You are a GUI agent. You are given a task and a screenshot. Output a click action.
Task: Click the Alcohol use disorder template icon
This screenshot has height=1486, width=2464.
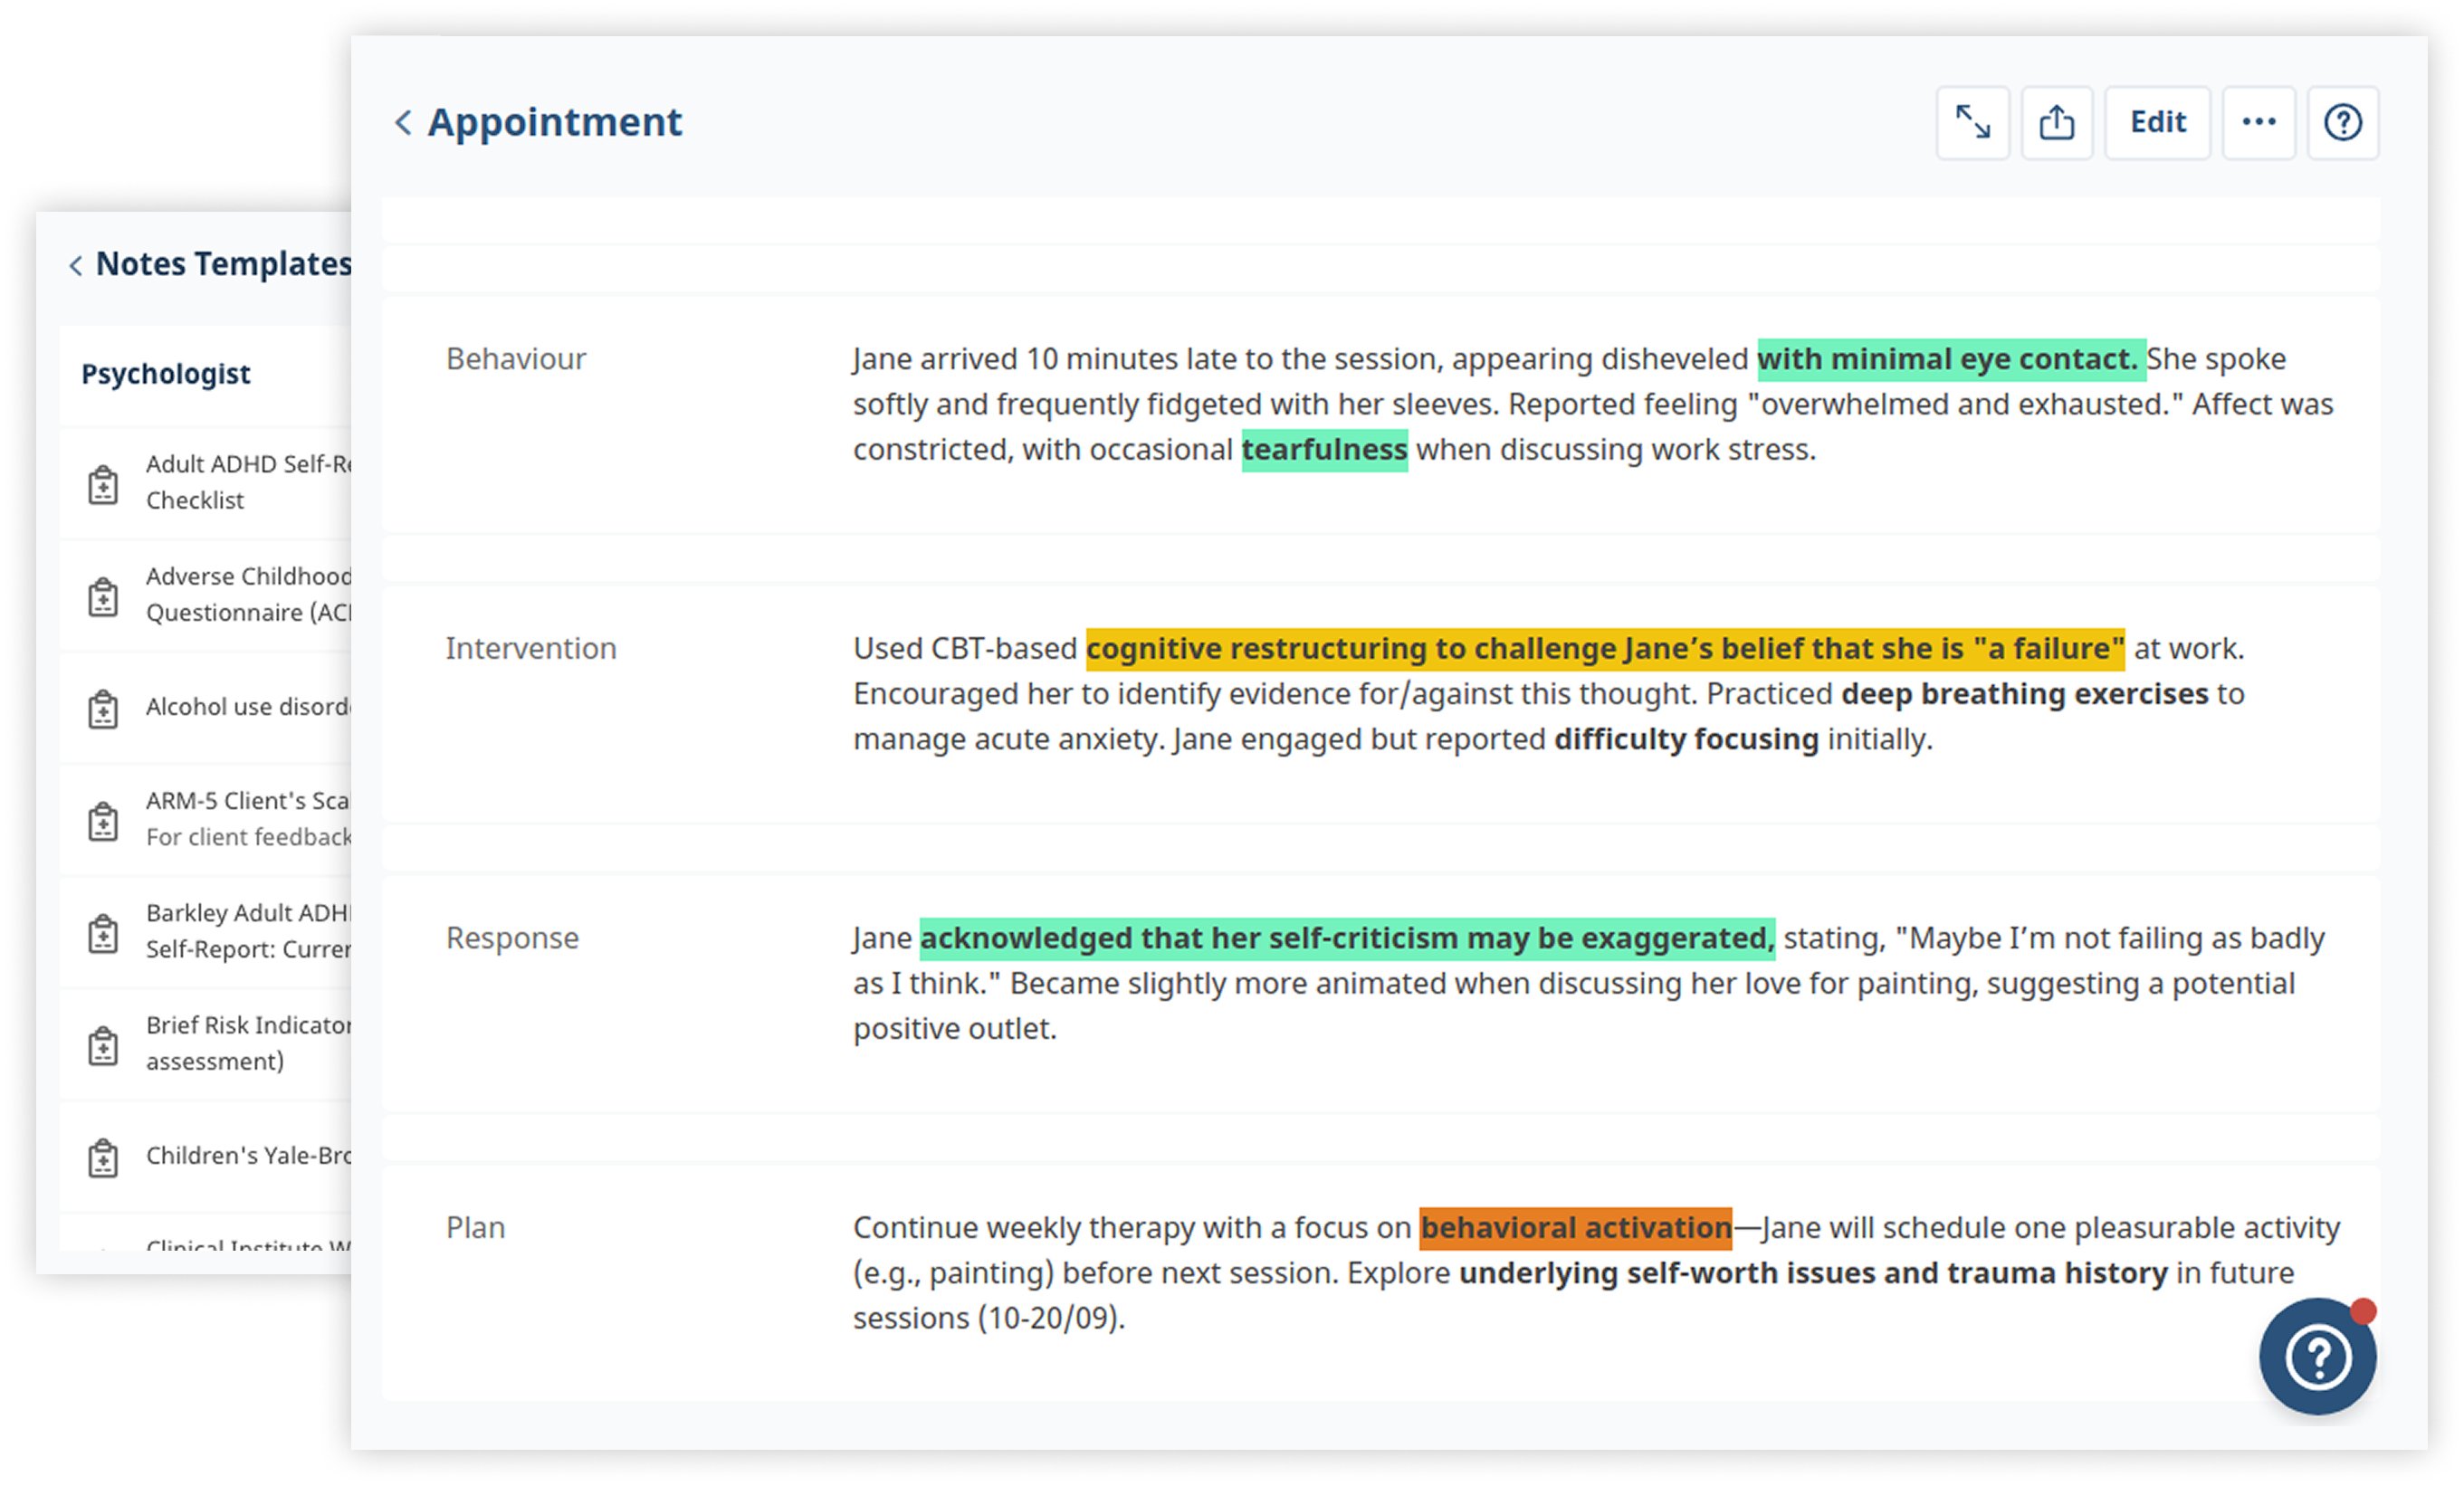pyautogui.click(x=103, y=709)
